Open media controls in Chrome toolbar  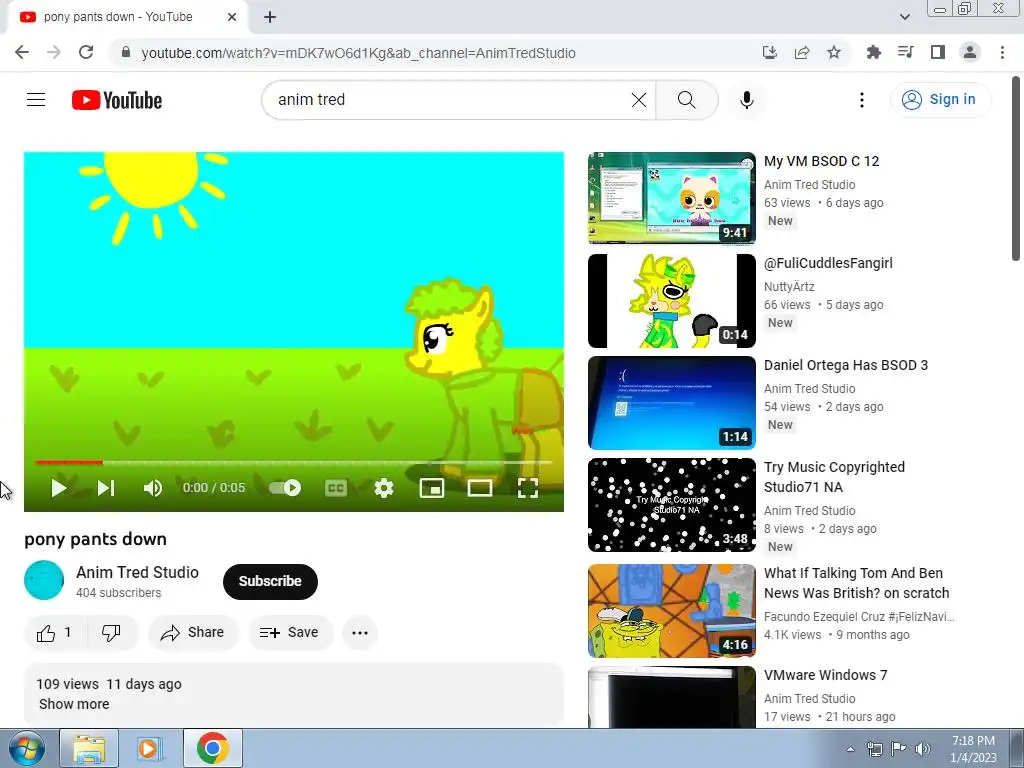point(905,53)
